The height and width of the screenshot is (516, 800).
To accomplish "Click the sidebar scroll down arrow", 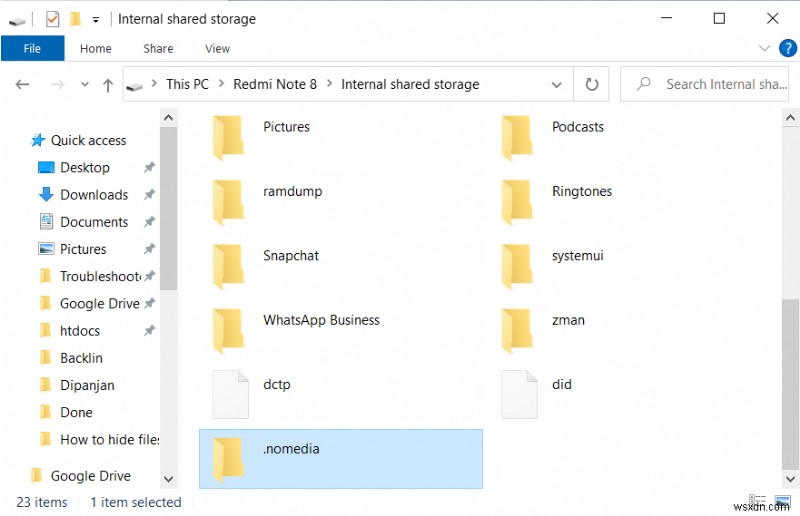I will pos(168,479).
